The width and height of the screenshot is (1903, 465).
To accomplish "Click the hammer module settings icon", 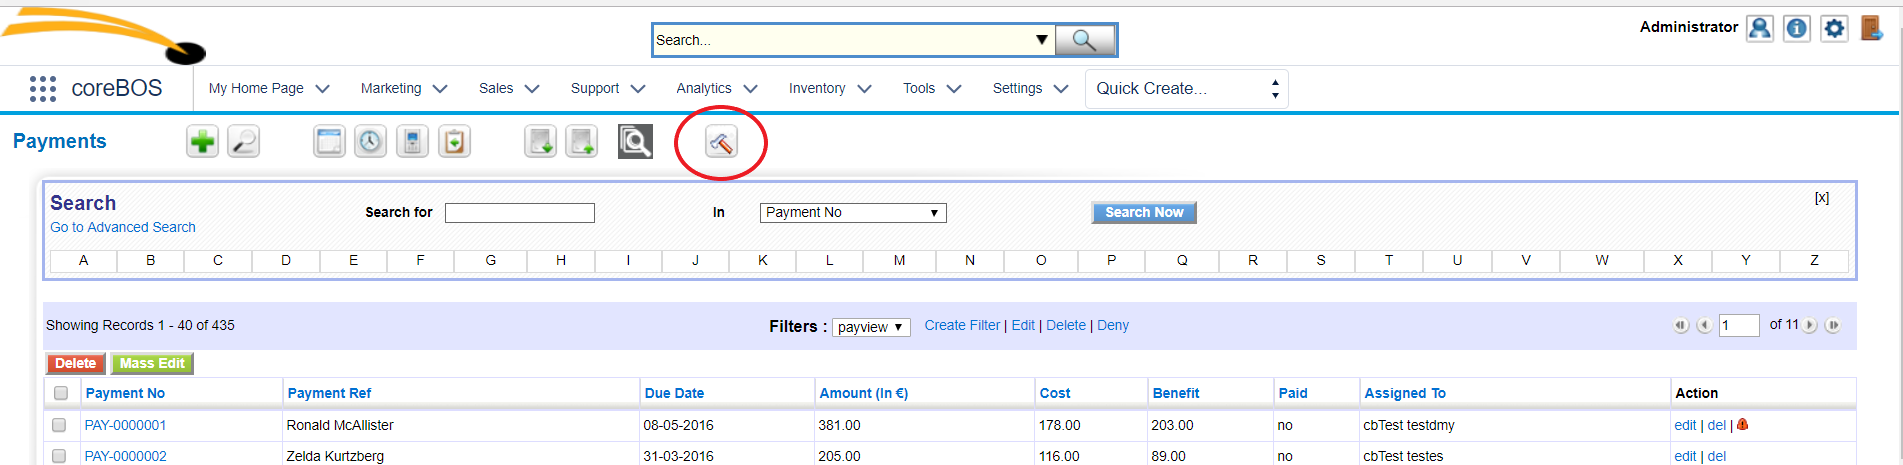I will 721,142.
